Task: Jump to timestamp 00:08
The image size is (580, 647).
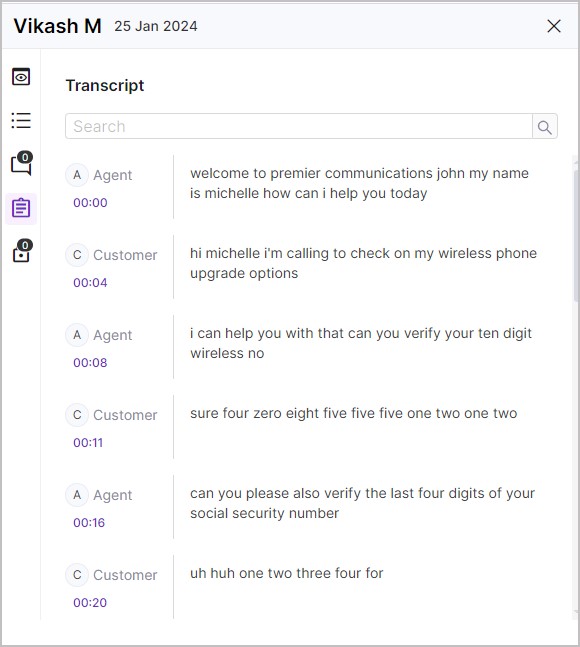Action: (x=90, y=363)
